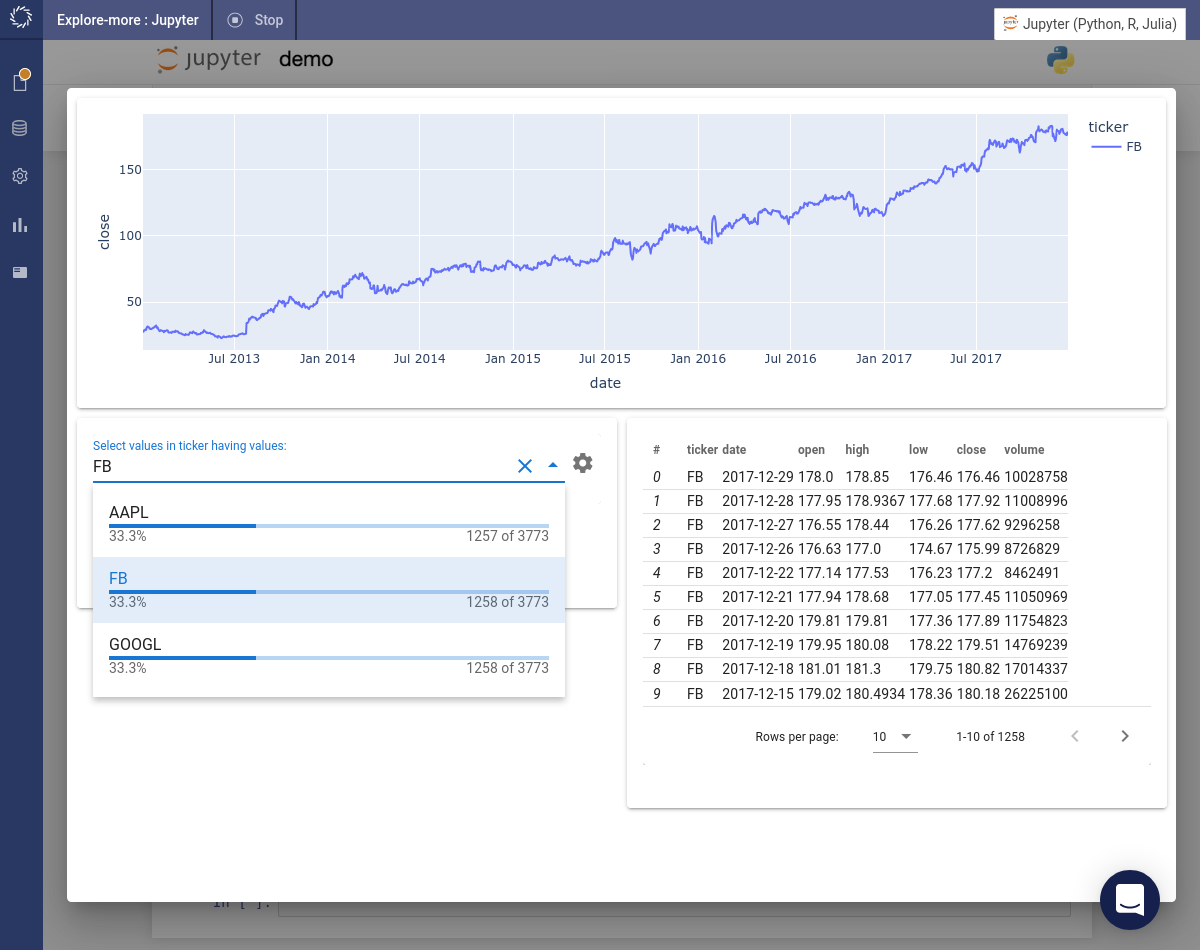Clear the ticker selection with X icon

click(525, 465)
